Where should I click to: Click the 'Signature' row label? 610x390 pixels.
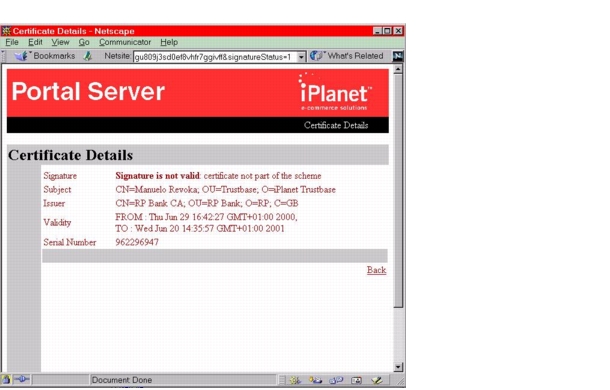60,176
